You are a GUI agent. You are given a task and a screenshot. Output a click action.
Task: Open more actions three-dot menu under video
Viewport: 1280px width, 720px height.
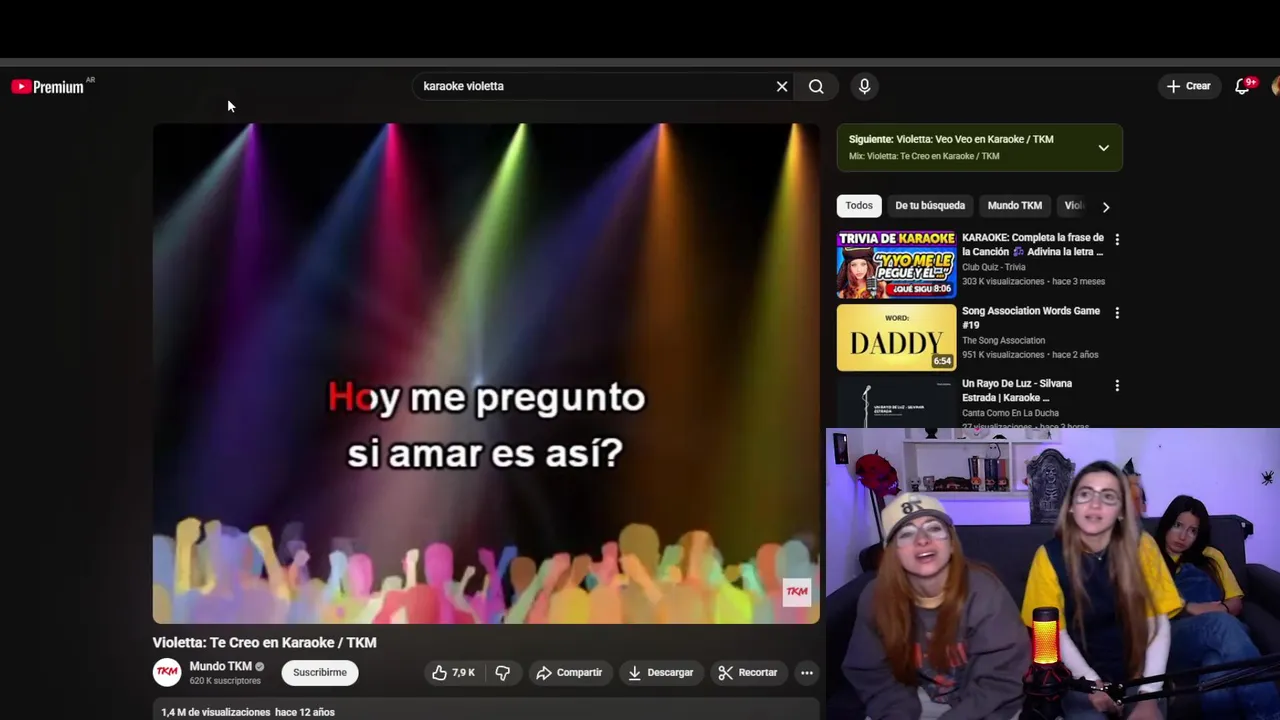click(807, 673)
